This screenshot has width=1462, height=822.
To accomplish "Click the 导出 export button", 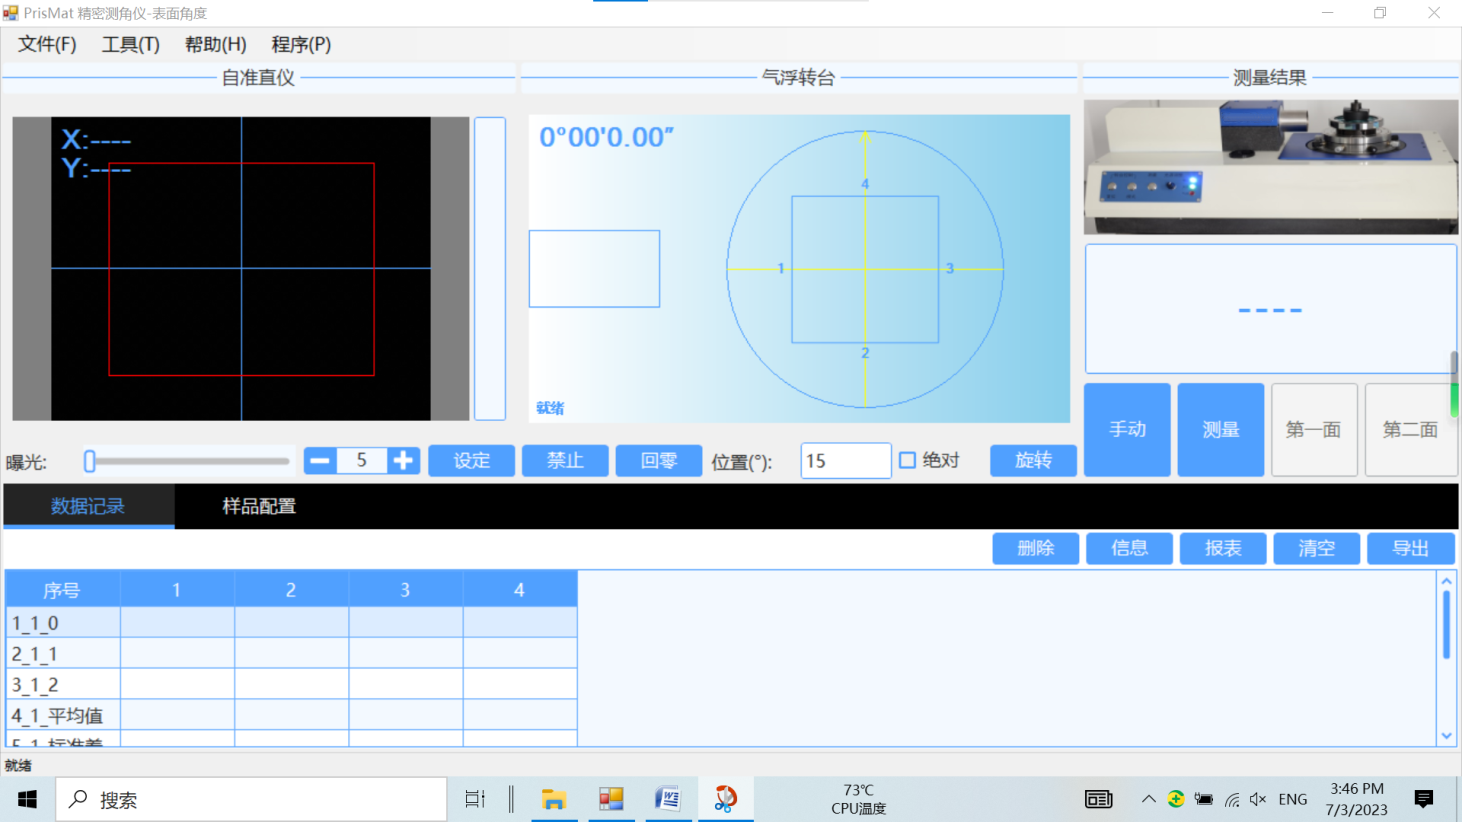I will point(1410,548).
